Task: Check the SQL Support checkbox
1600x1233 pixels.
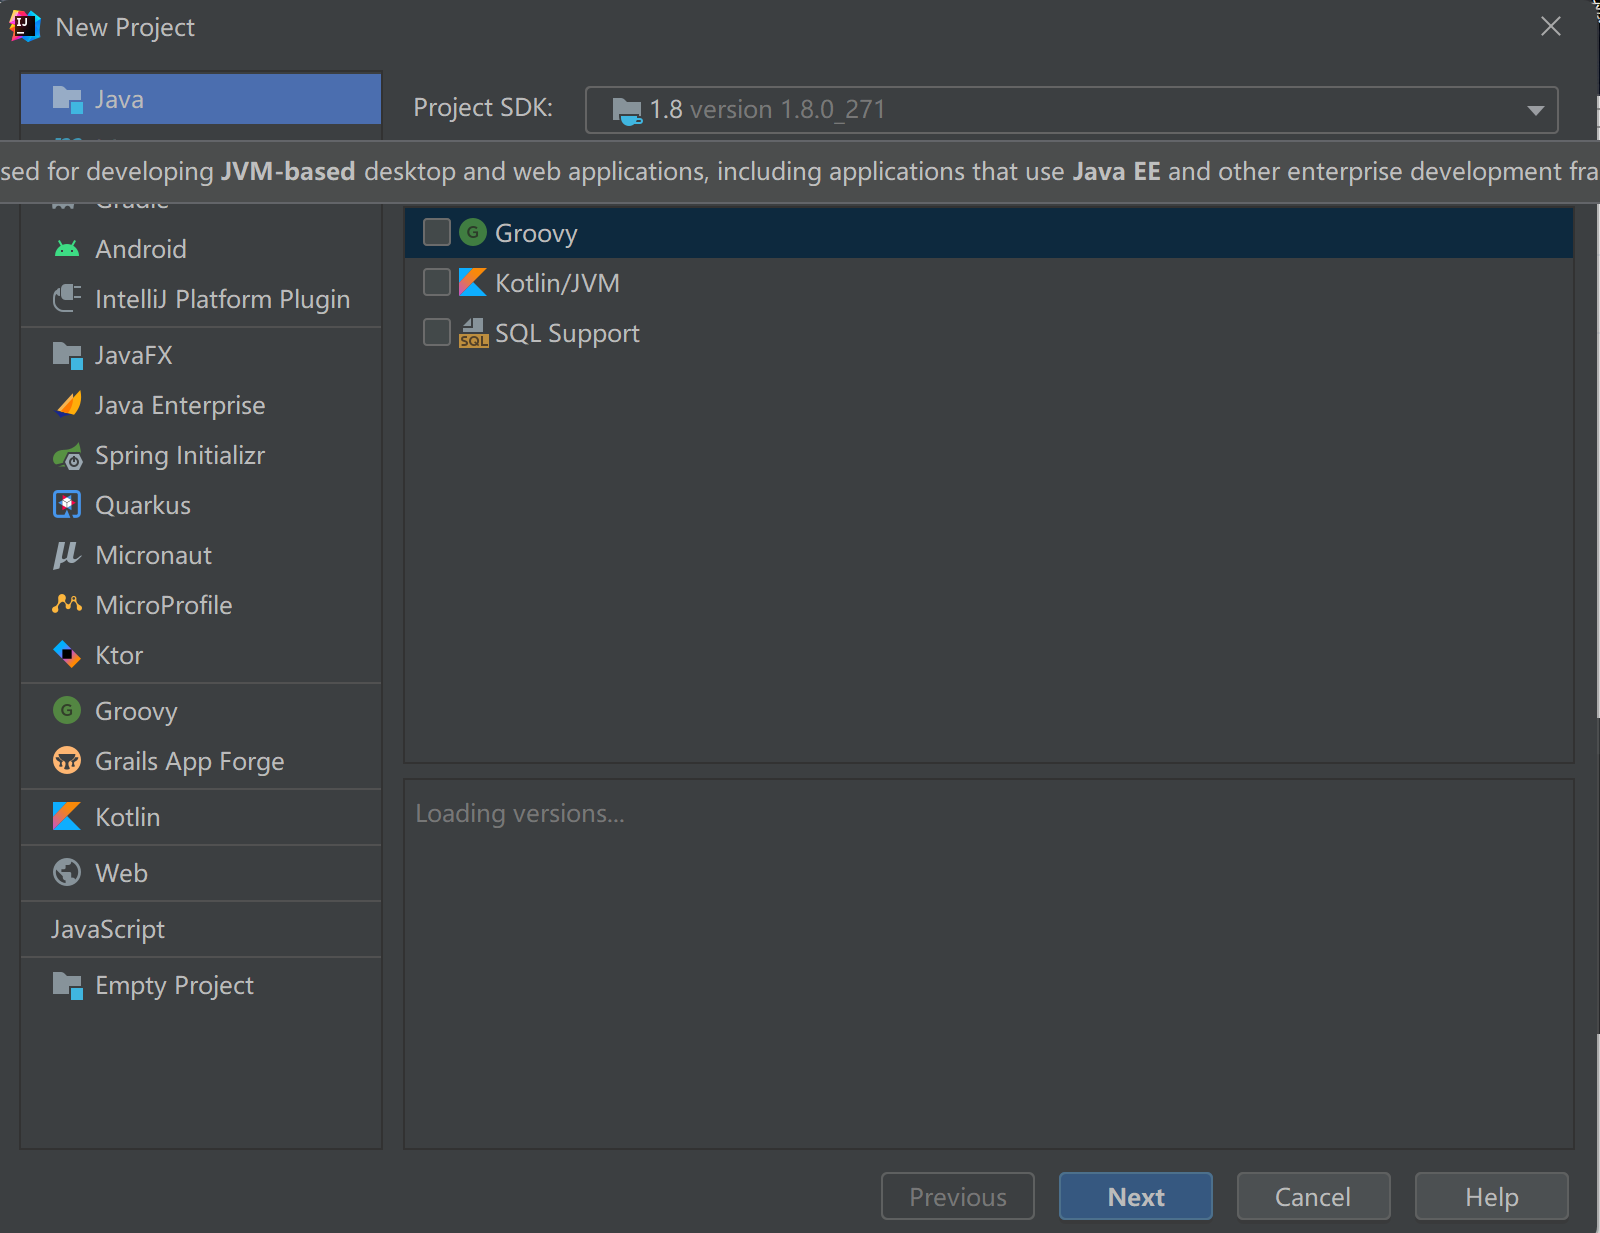Action: 437,333
